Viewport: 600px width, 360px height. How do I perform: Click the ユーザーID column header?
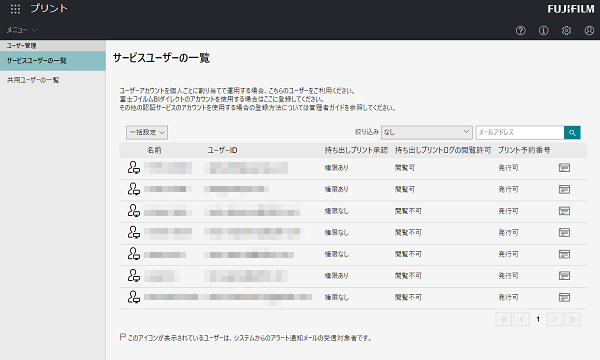coord(222,150)
